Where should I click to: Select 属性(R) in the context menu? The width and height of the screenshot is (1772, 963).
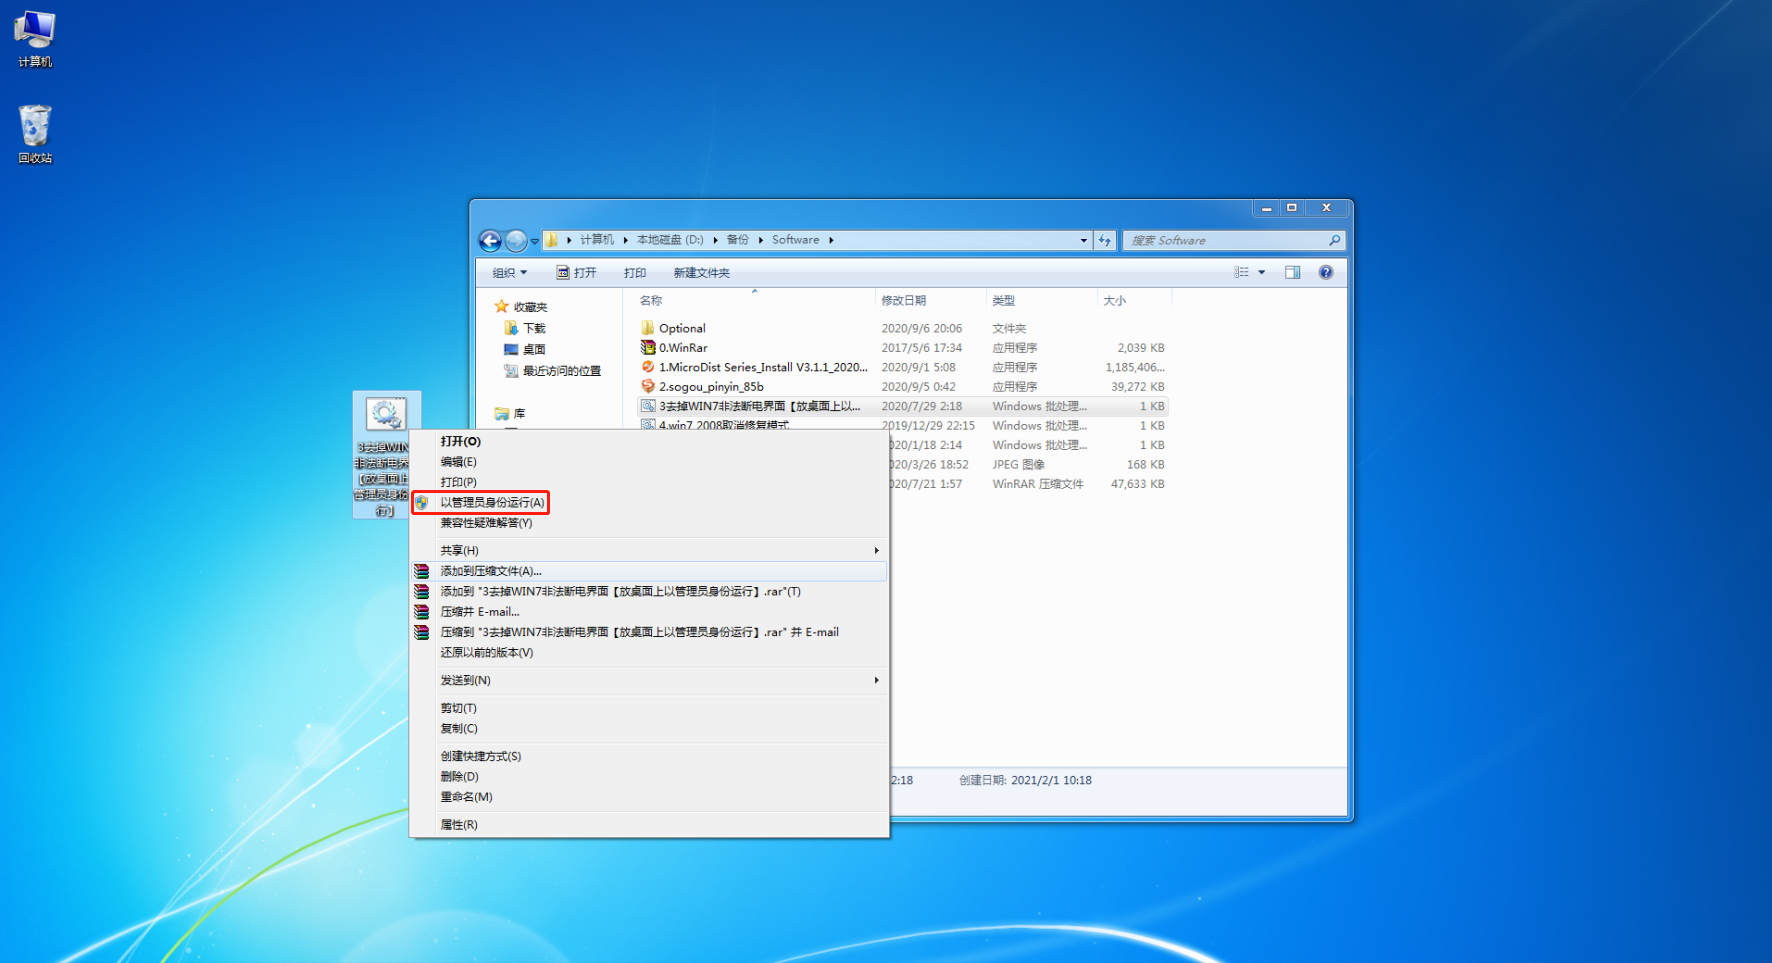pyautogui.click(x=459, y=825)
